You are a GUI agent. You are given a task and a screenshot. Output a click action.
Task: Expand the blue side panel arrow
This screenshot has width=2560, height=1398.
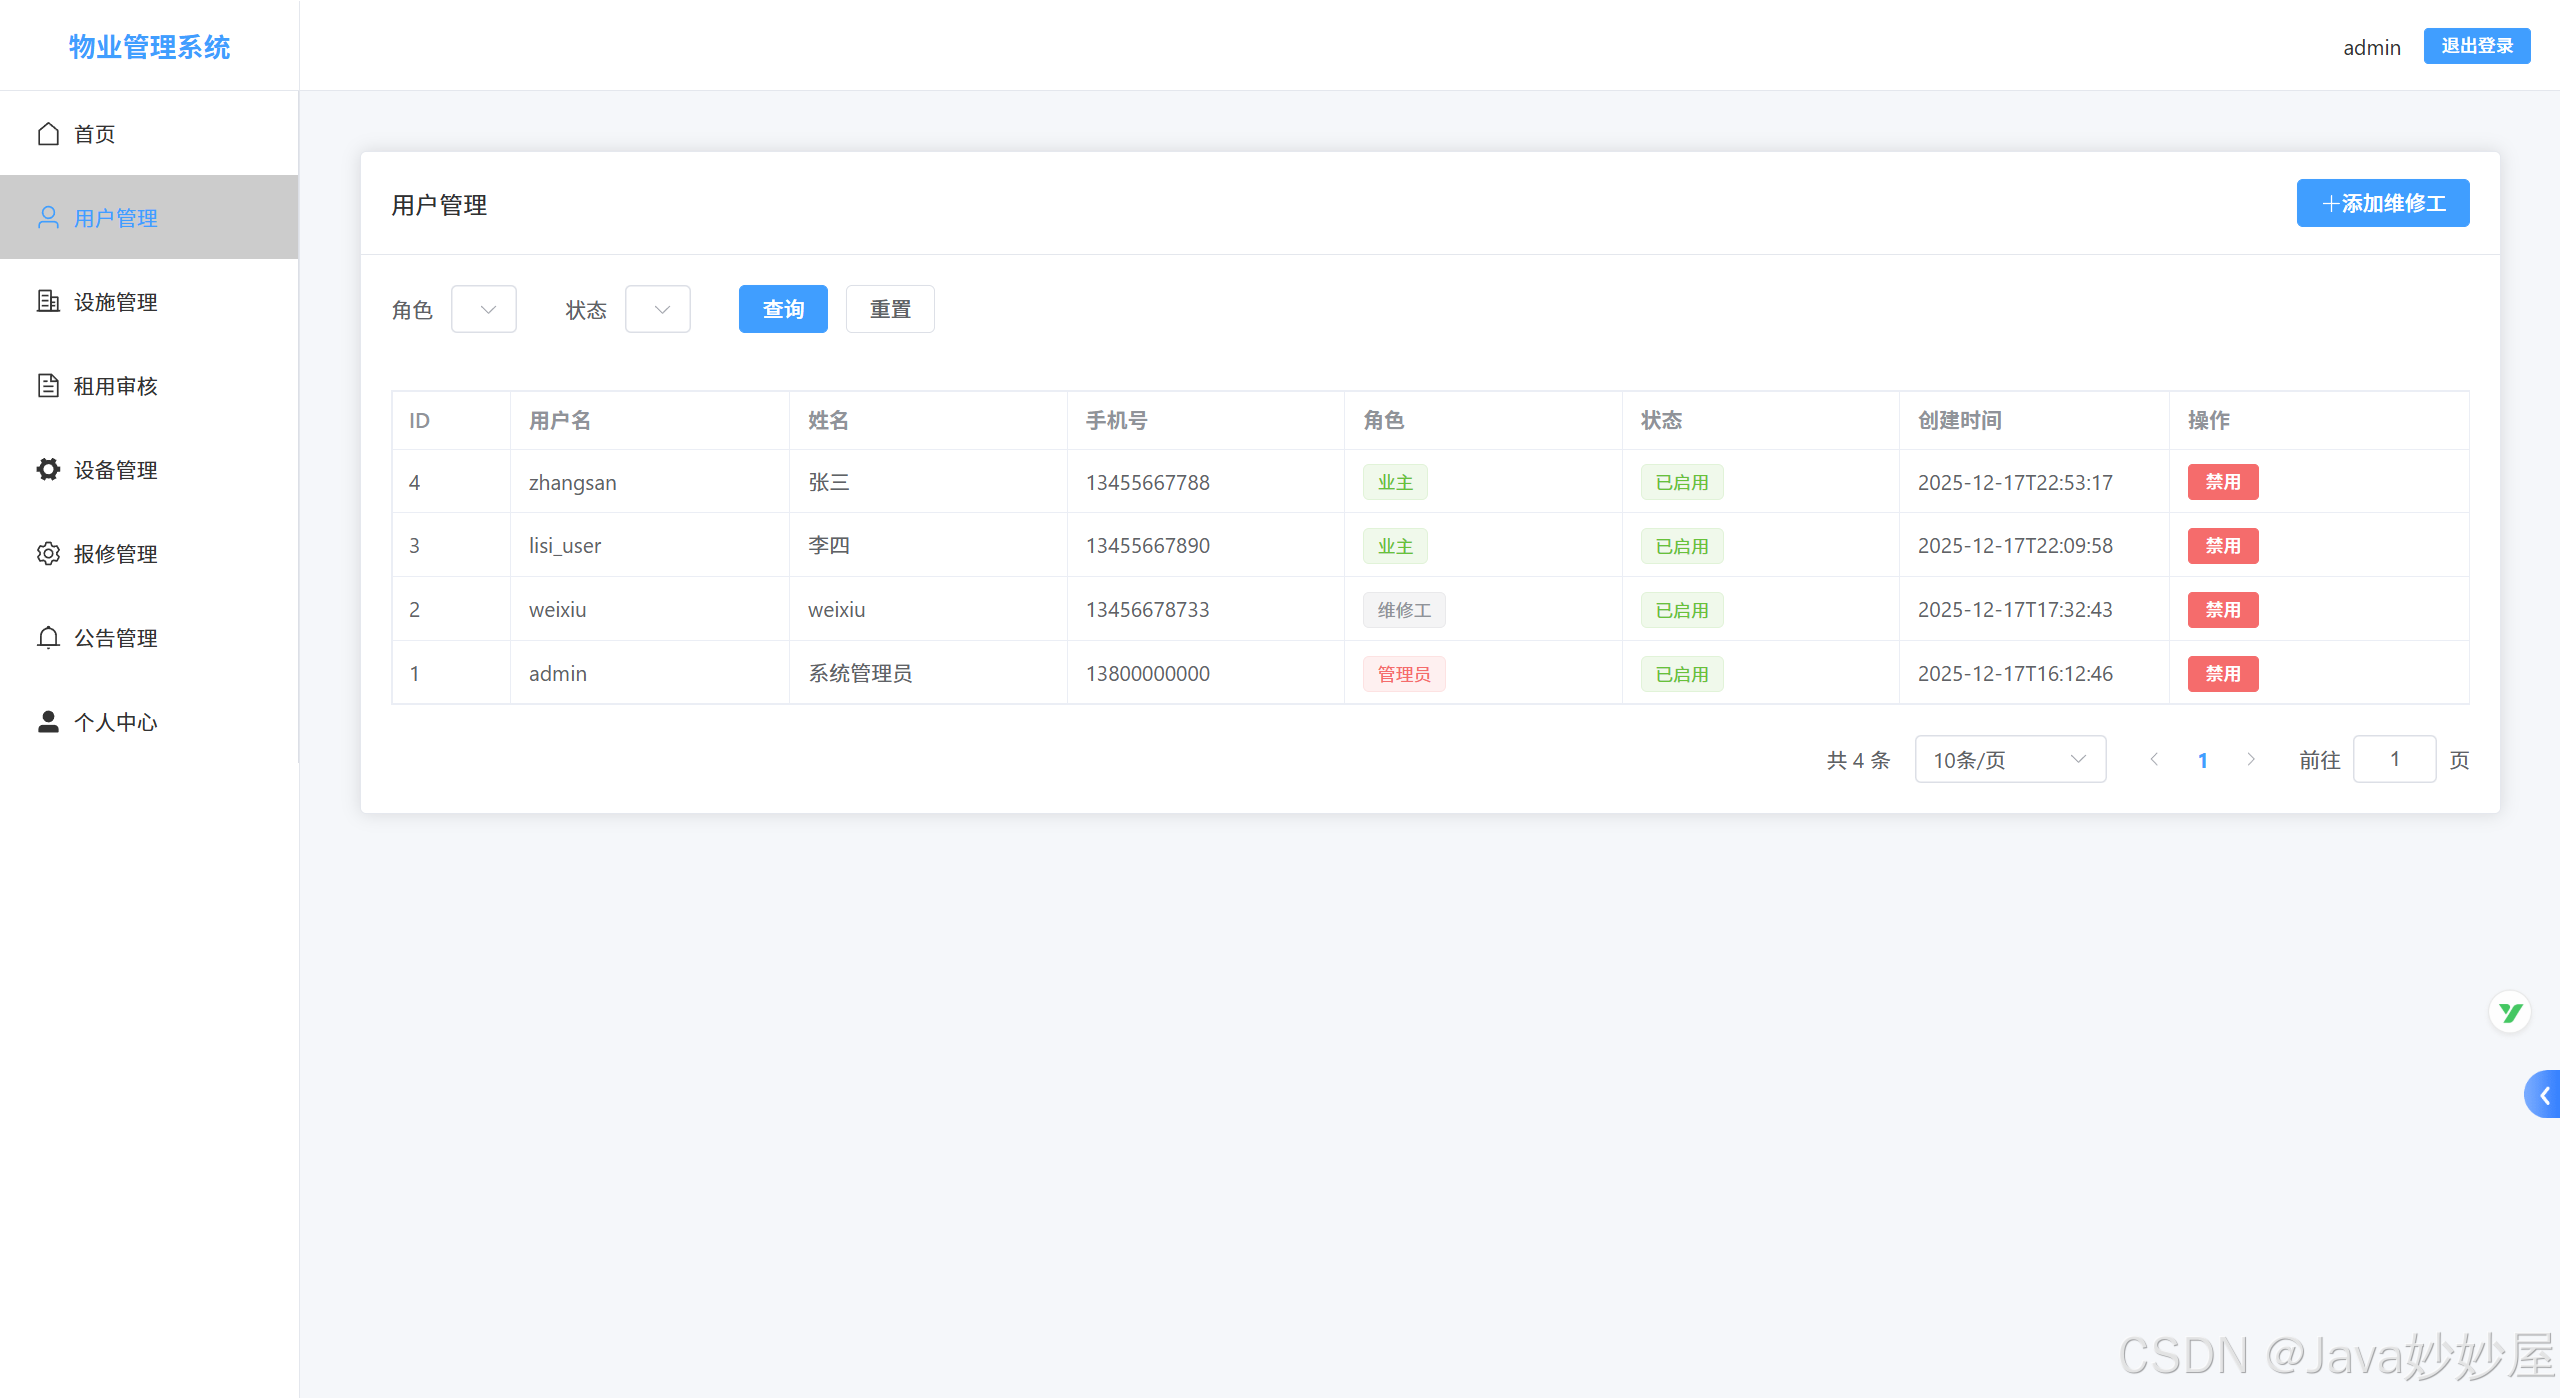(x=2543, y=1095)
